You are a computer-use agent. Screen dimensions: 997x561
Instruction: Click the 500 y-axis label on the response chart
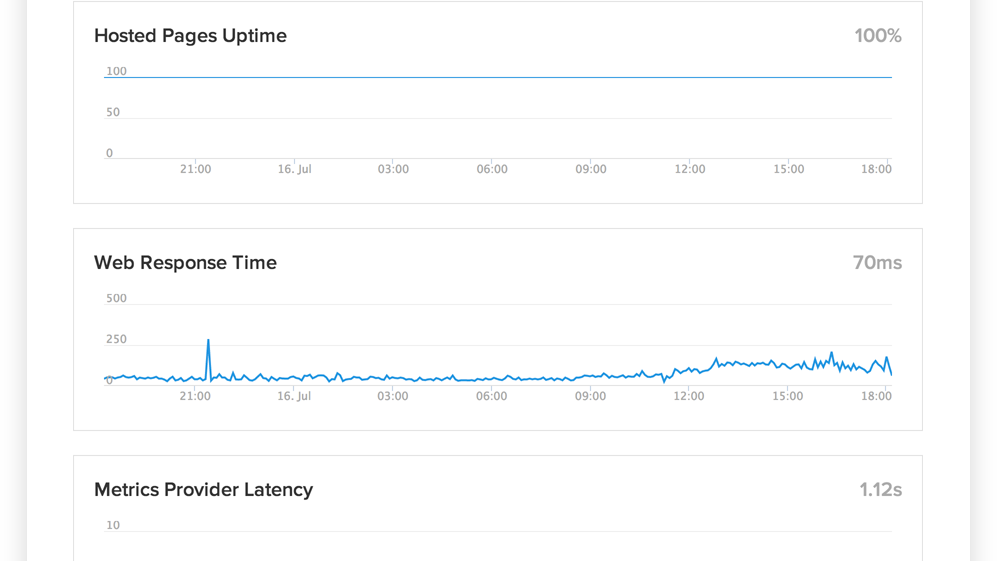click(116, 299)
